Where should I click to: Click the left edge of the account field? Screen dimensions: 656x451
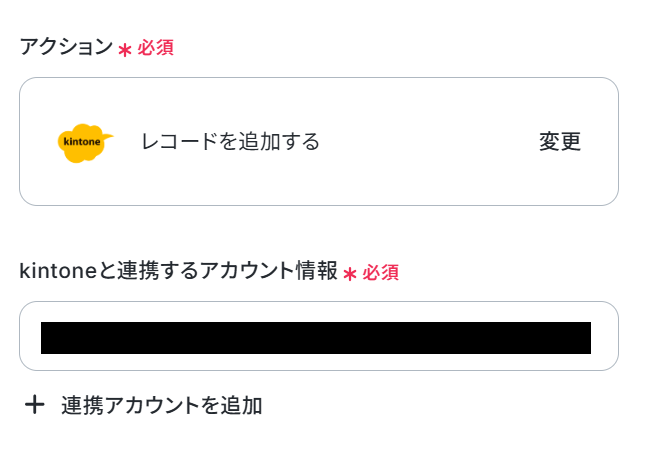(29, 336)
